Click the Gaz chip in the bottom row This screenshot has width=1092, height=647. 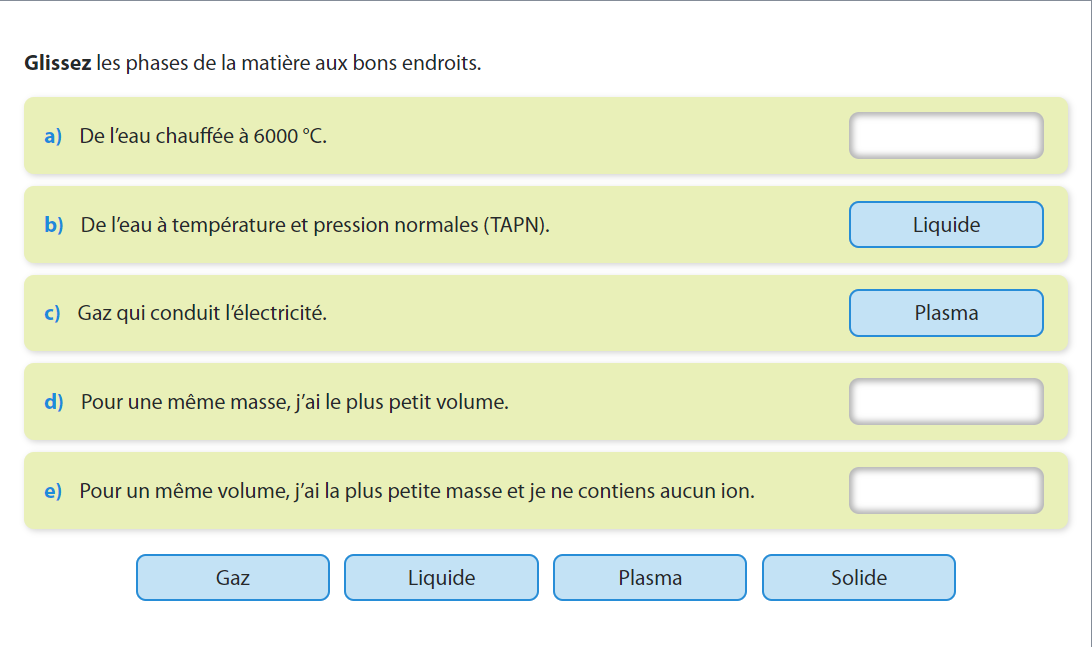point(232,578)
